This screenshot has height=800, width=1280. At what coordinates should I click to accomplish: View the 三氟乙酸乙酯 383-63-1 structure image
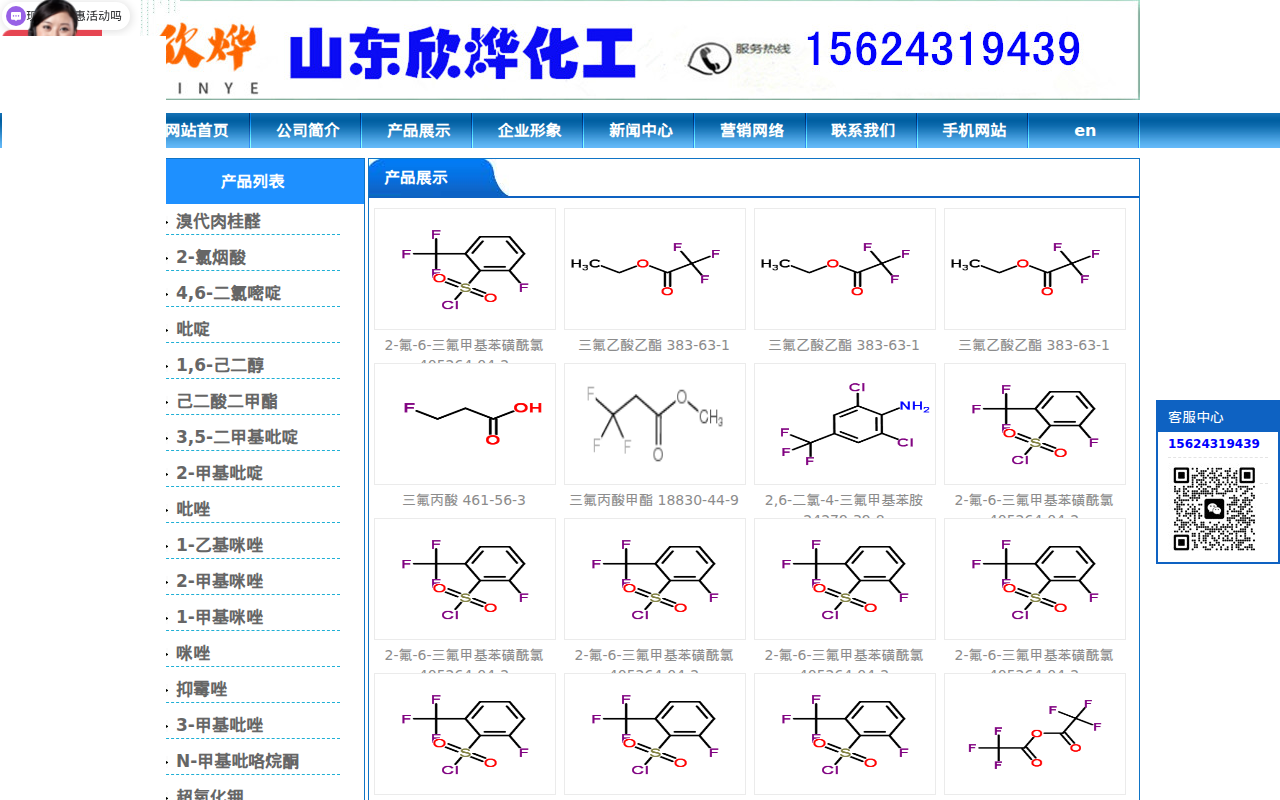pyautogui.click(x=654, y=268)
